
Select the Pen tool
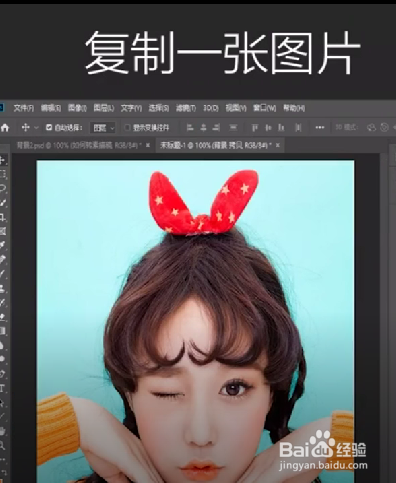[2, 374]
